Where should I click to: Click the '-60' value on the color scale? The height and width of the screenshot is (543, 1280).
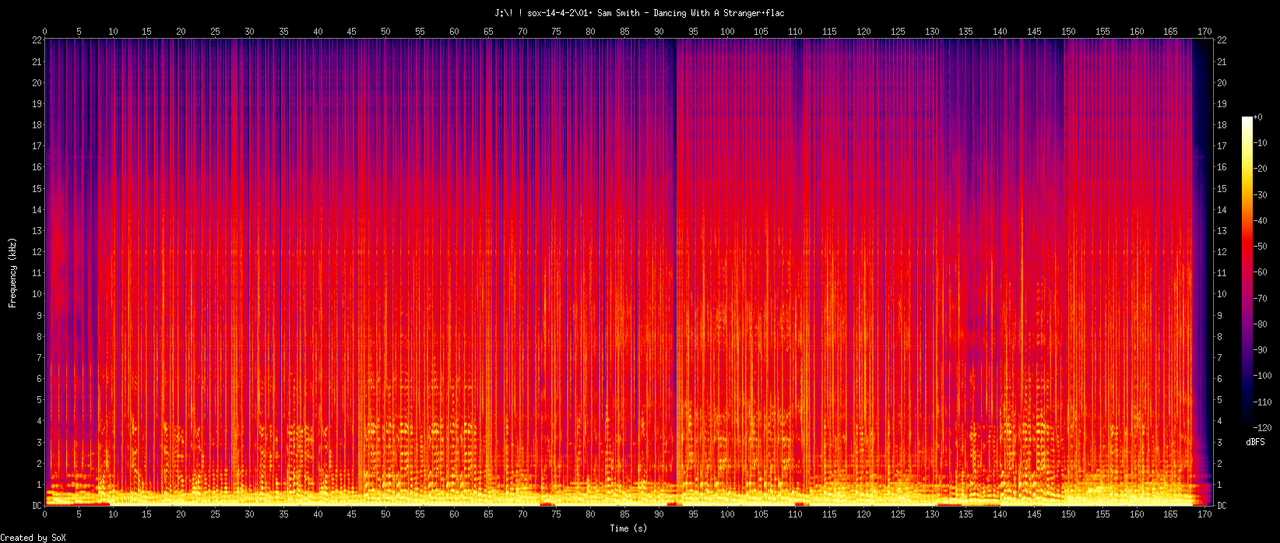coord(1261,272)
